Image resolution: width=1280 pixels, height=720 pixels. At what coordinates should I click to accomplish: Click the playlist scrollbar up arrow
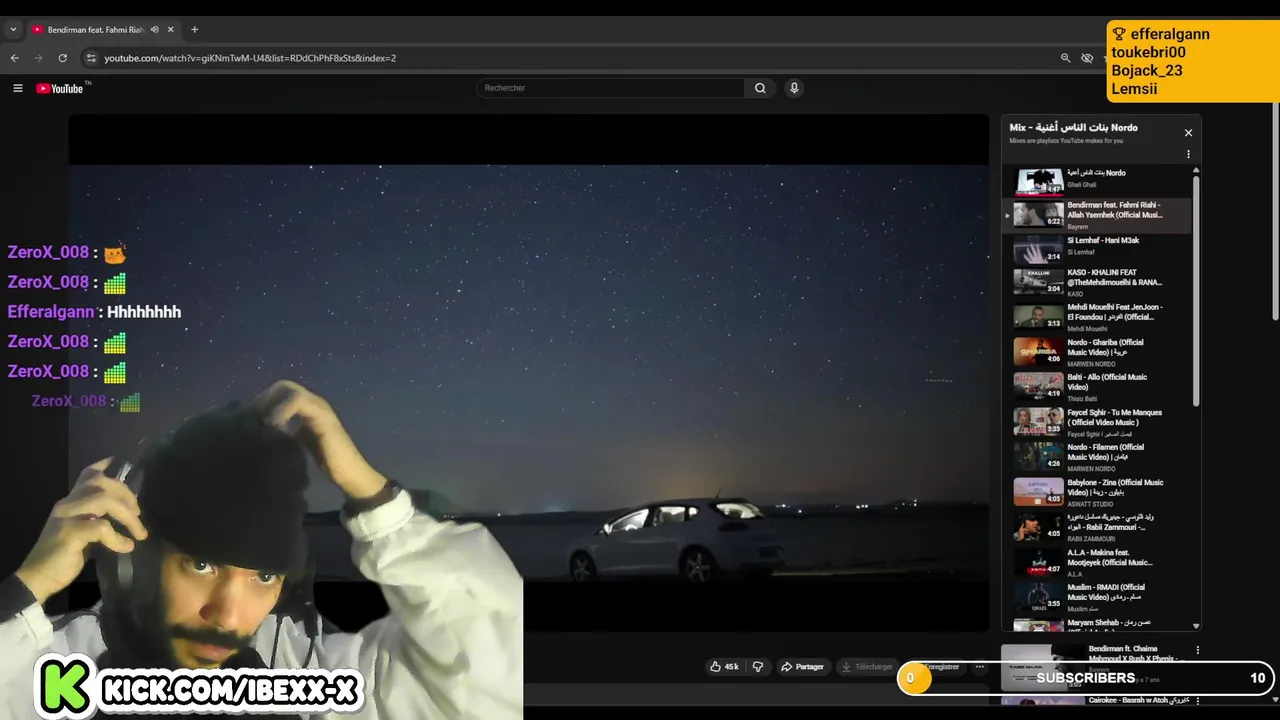click(1196, 170)
